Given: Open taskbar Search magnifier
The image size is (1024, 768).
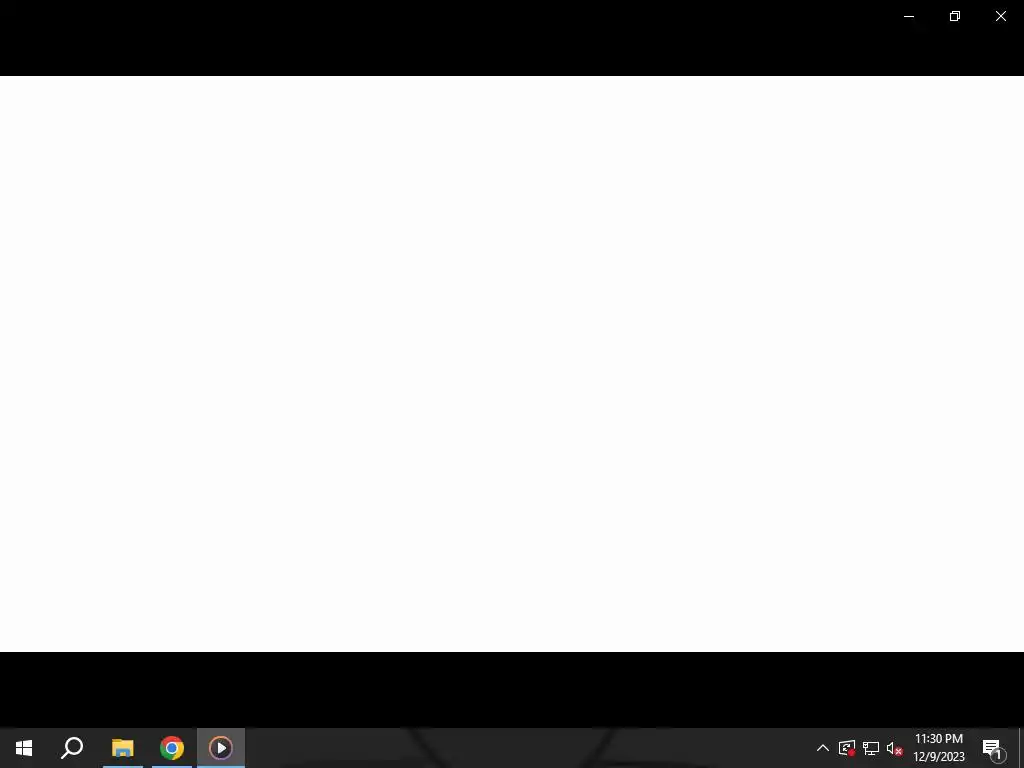Looking at the screenshot, I should coord(72,748).
